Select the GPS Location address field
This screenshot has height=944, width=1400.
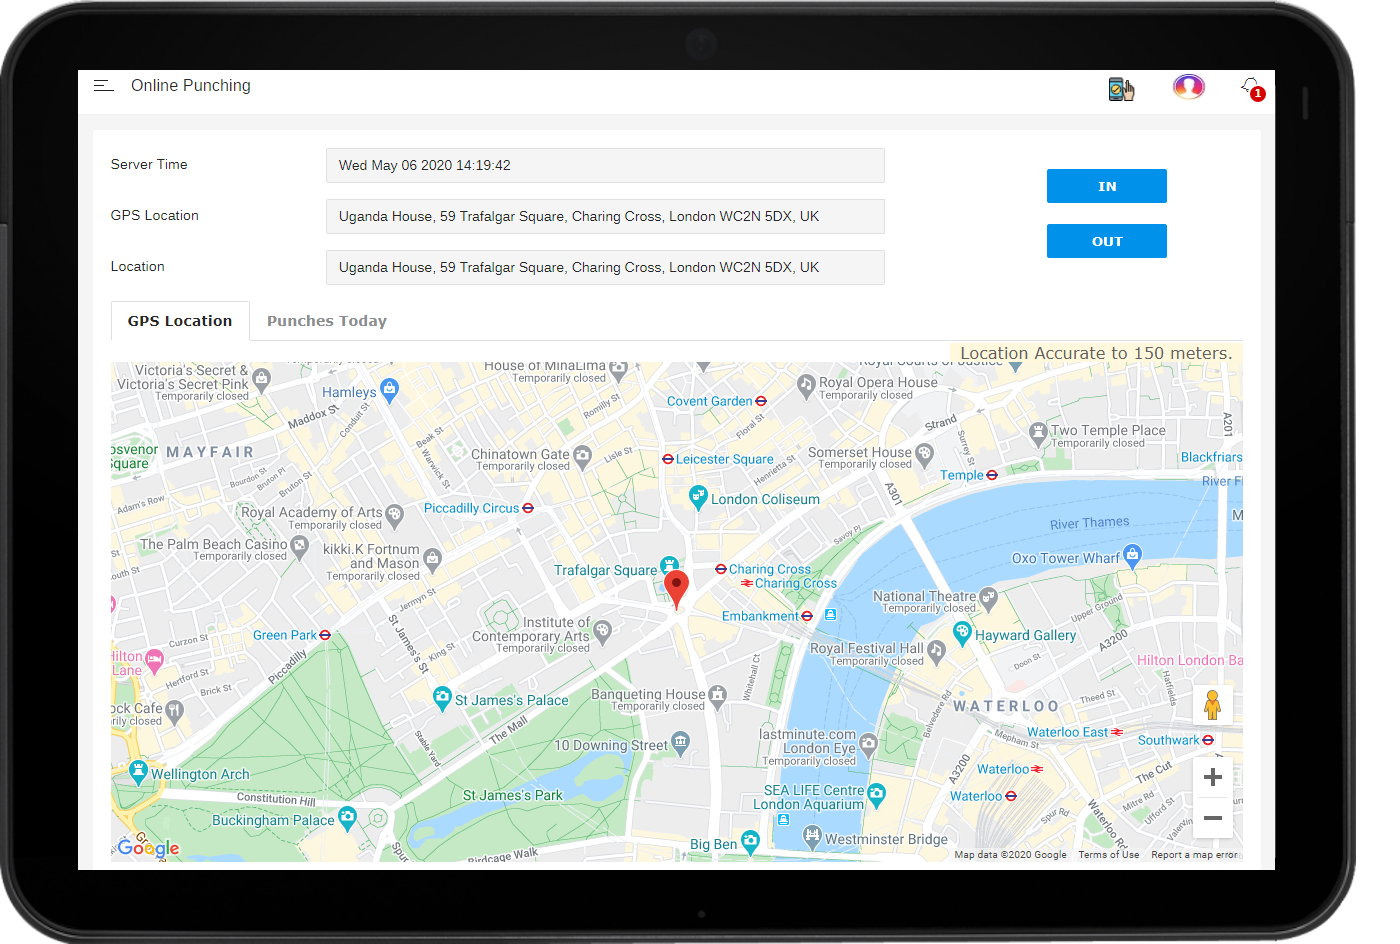click(x=605, y=216)
